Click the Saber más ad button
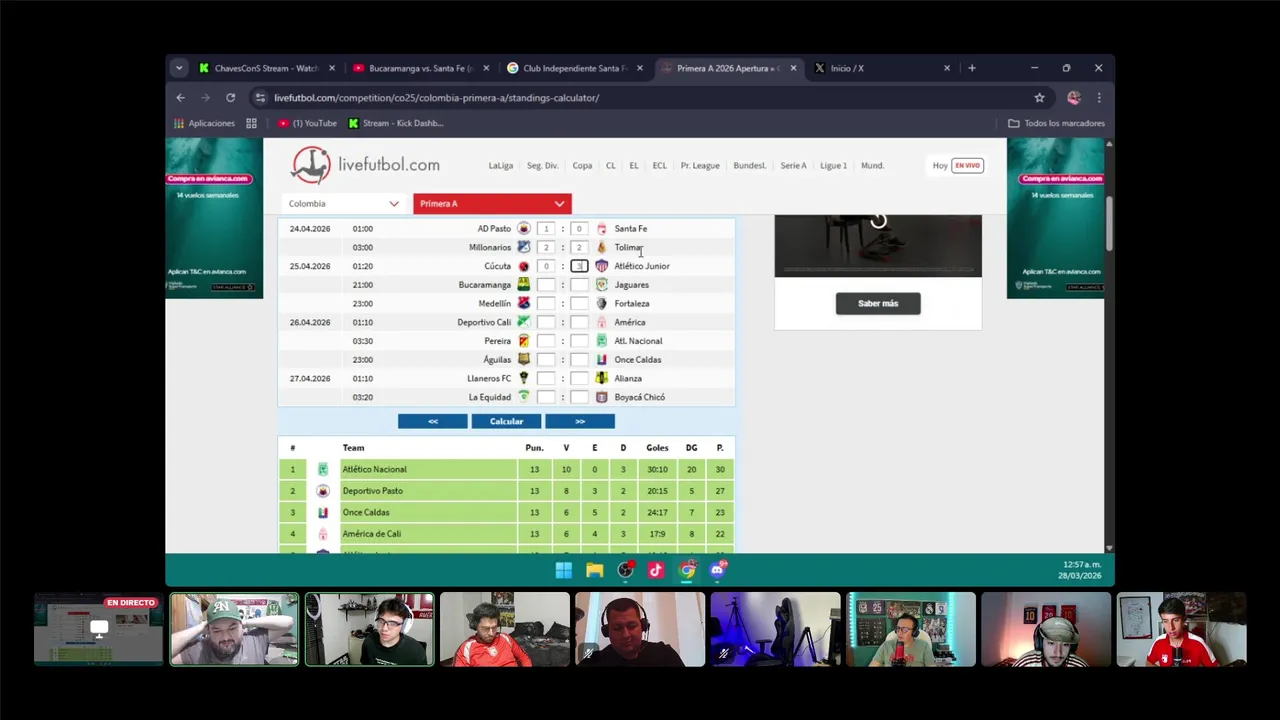1280x720 pixels. (878, 303)
